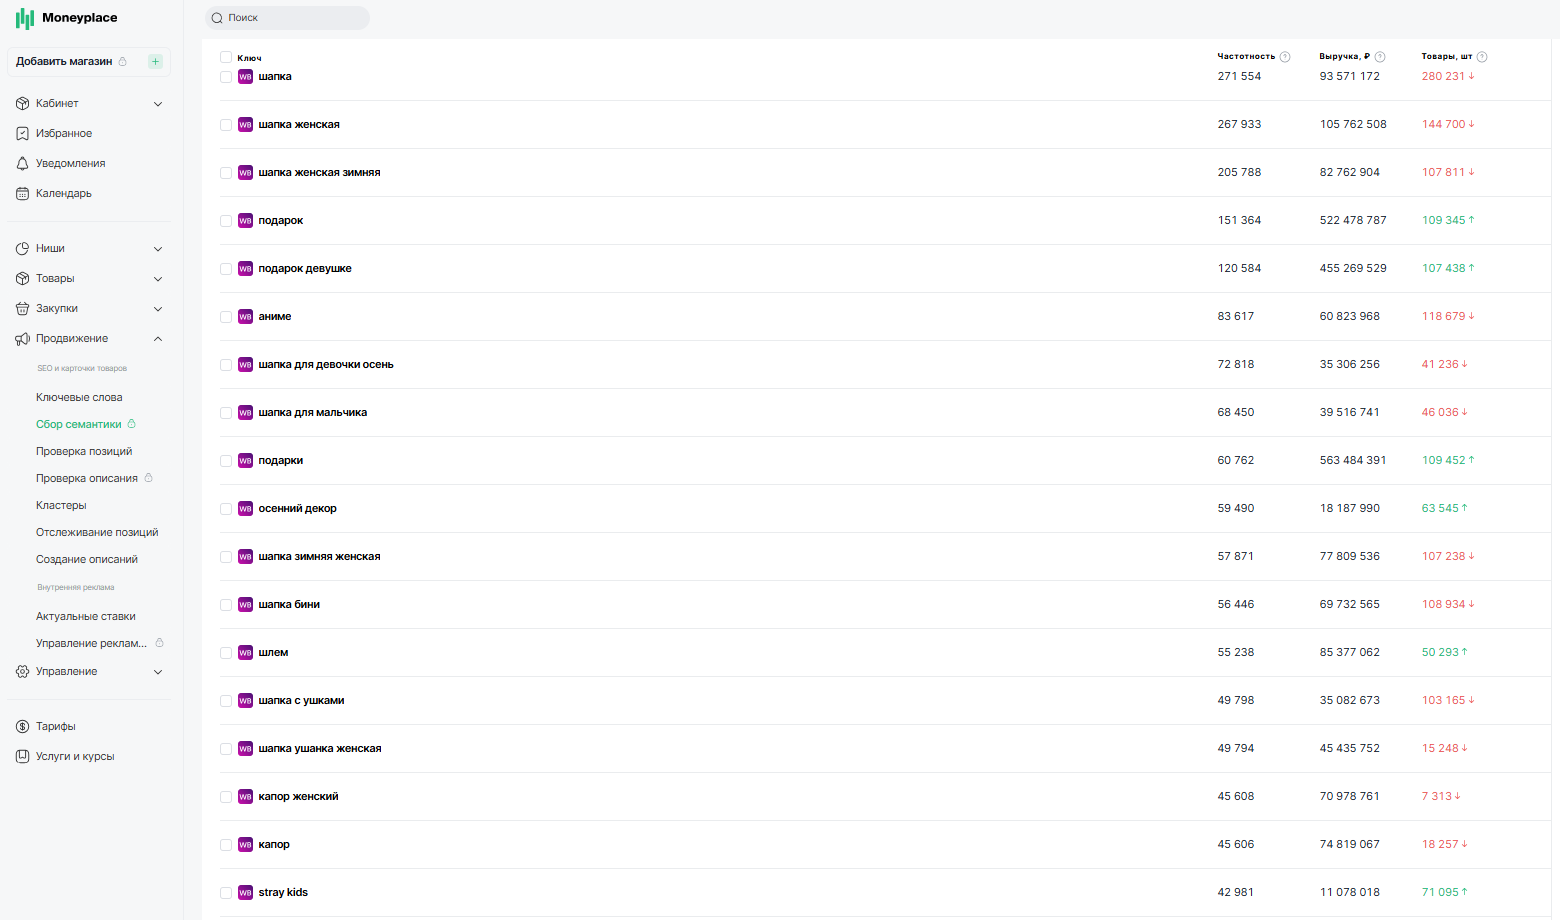This screenshot has height=920, width=1560.
Task: Click the Избранное bookmark icon
Action: (x=22, y=133)
